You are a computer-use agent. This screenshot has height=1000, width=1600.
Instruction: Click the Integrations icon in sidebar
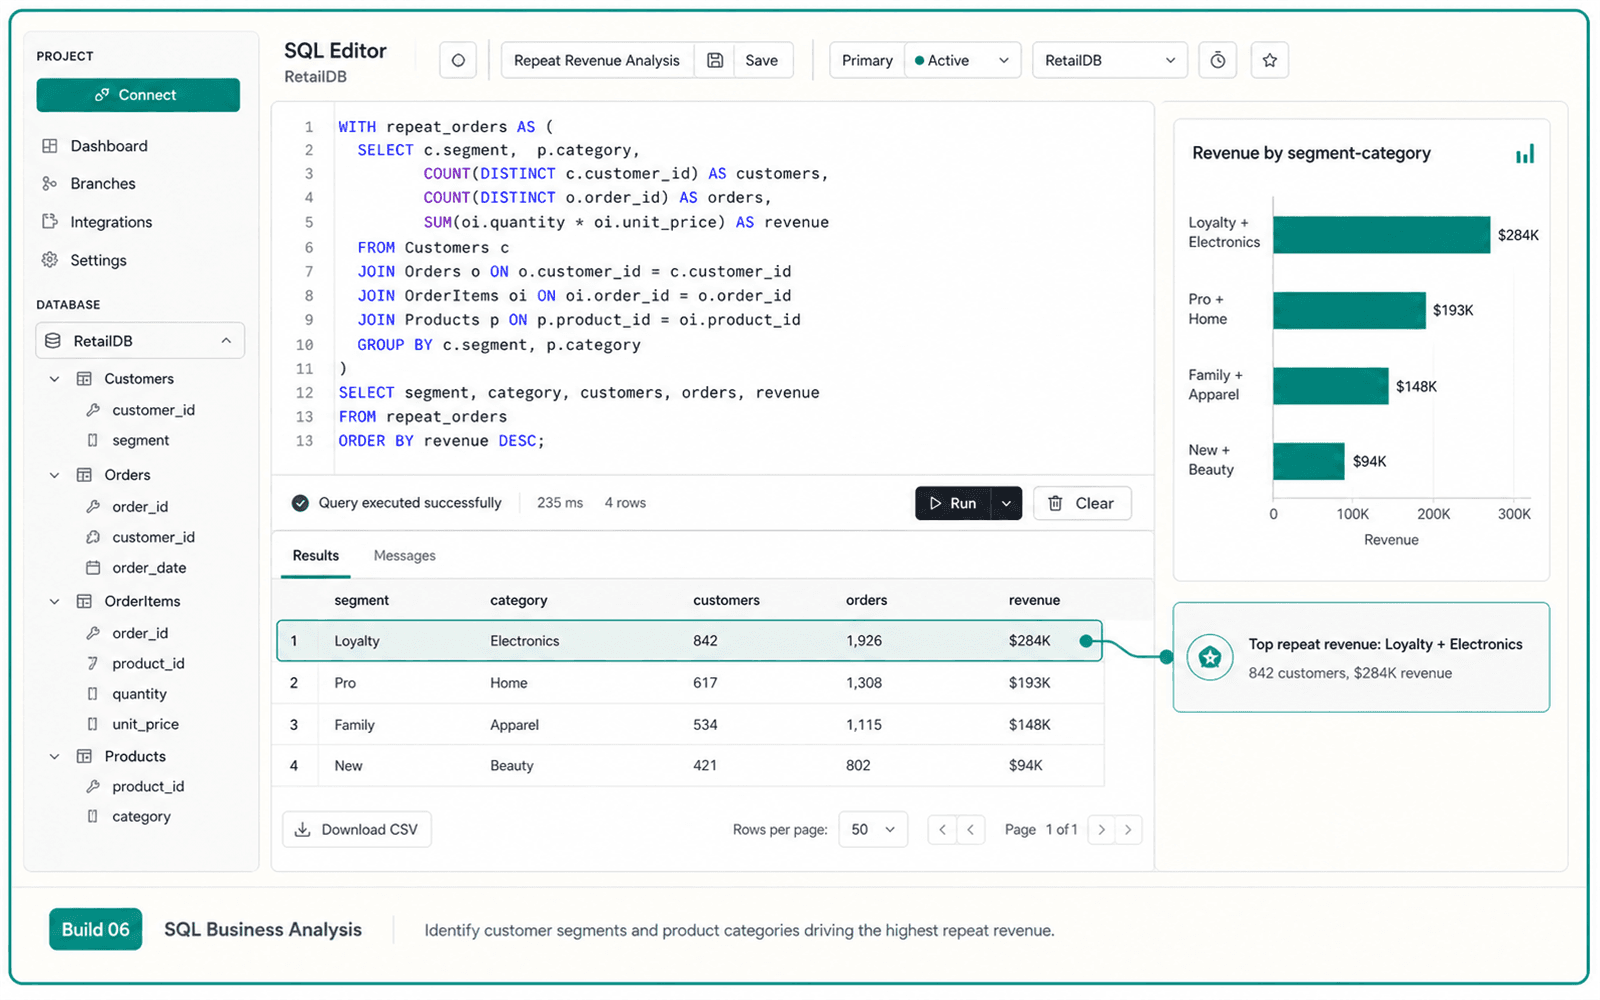50,222
